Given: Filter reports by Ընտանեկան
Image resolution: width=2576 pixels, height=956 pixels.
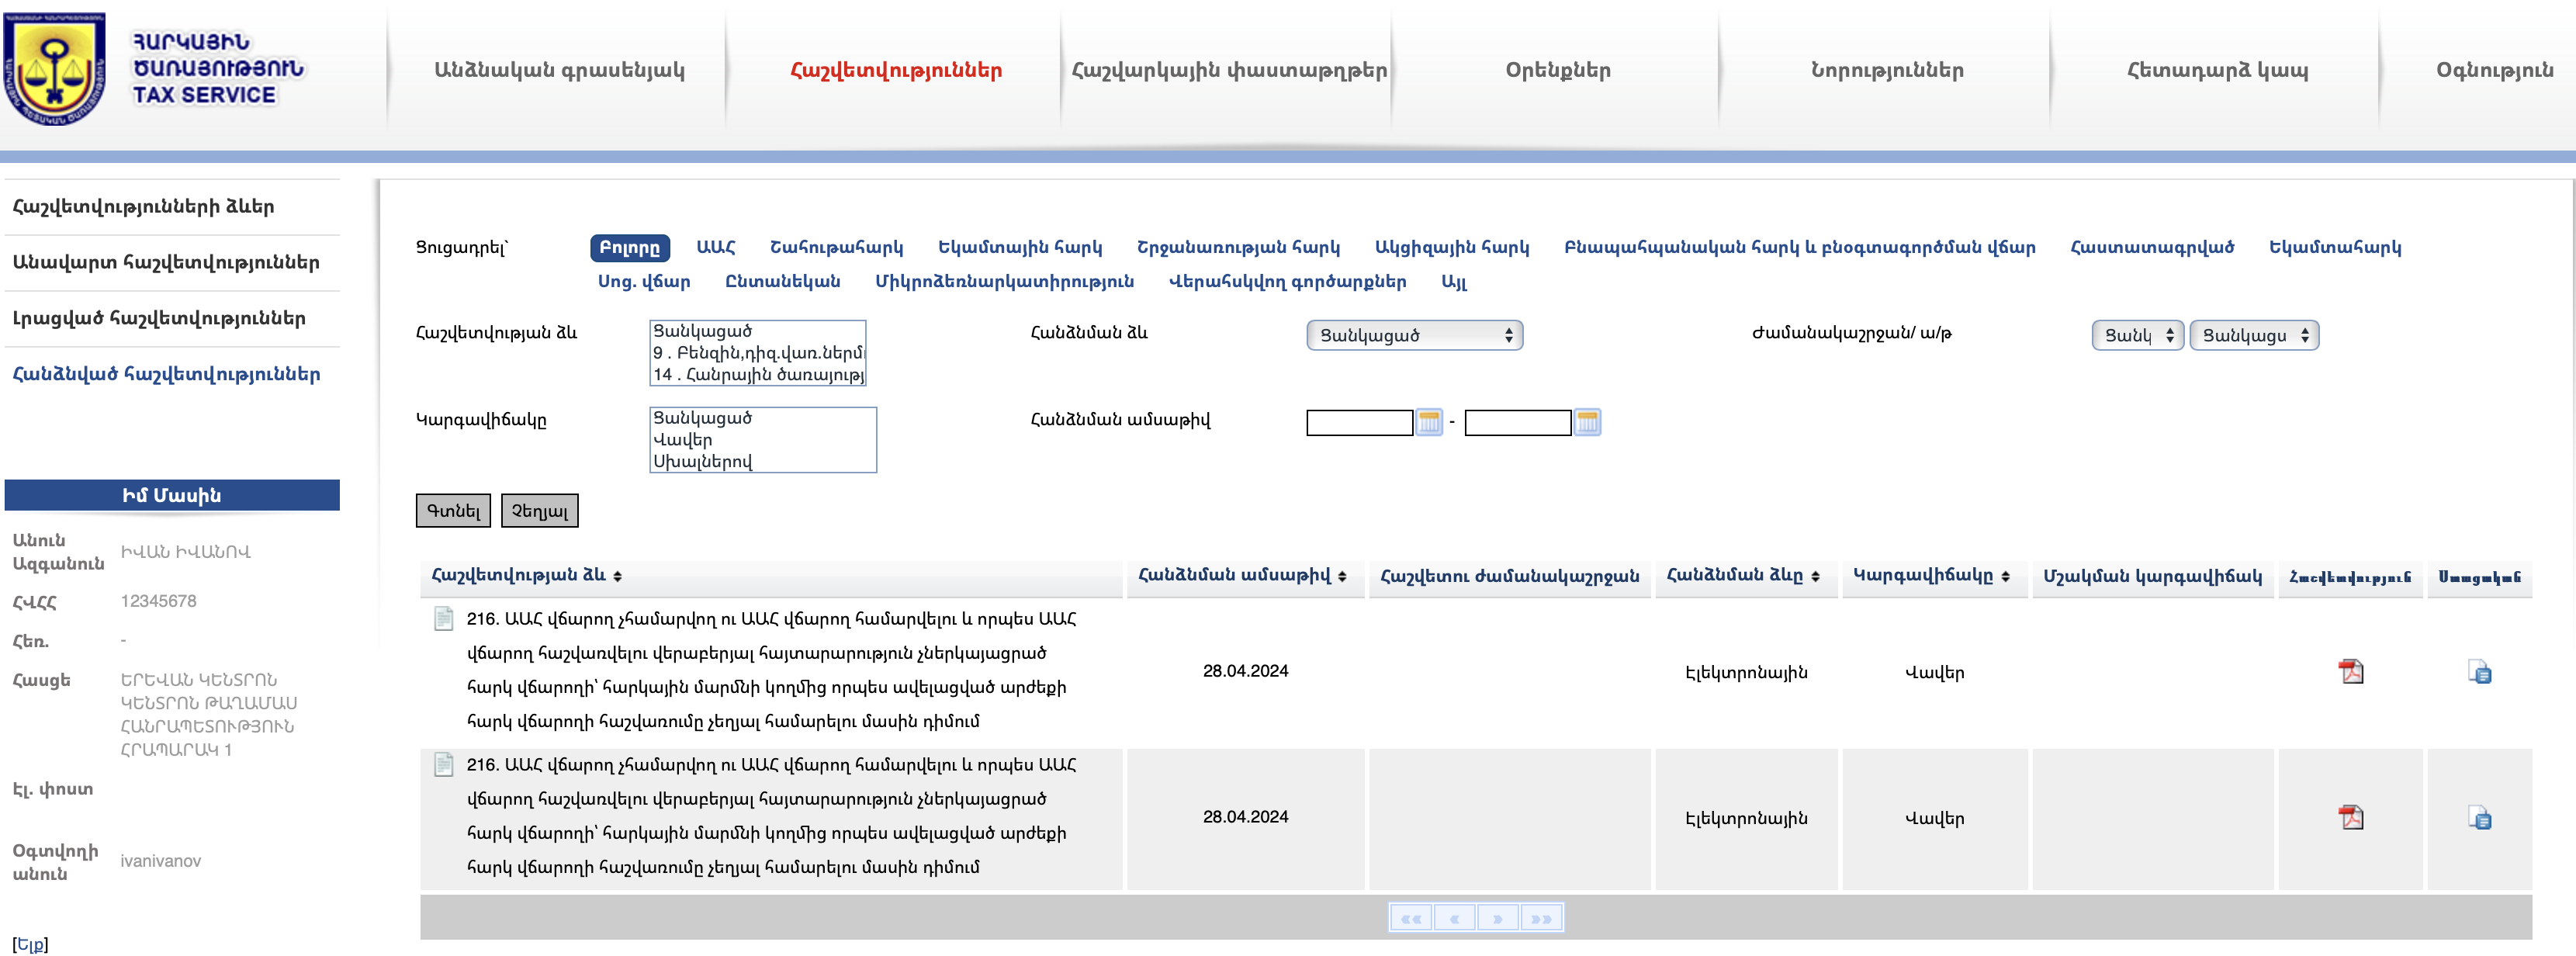Looking at the screenshot, I should 782,281.
